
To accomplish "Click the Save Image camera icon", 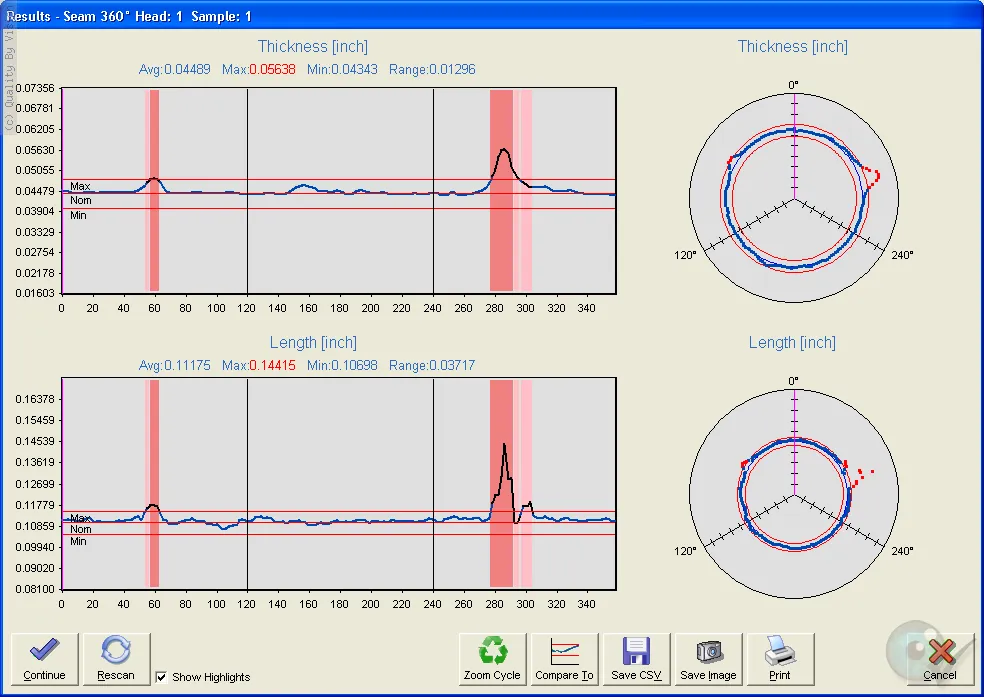I will (x=708, y=652).
